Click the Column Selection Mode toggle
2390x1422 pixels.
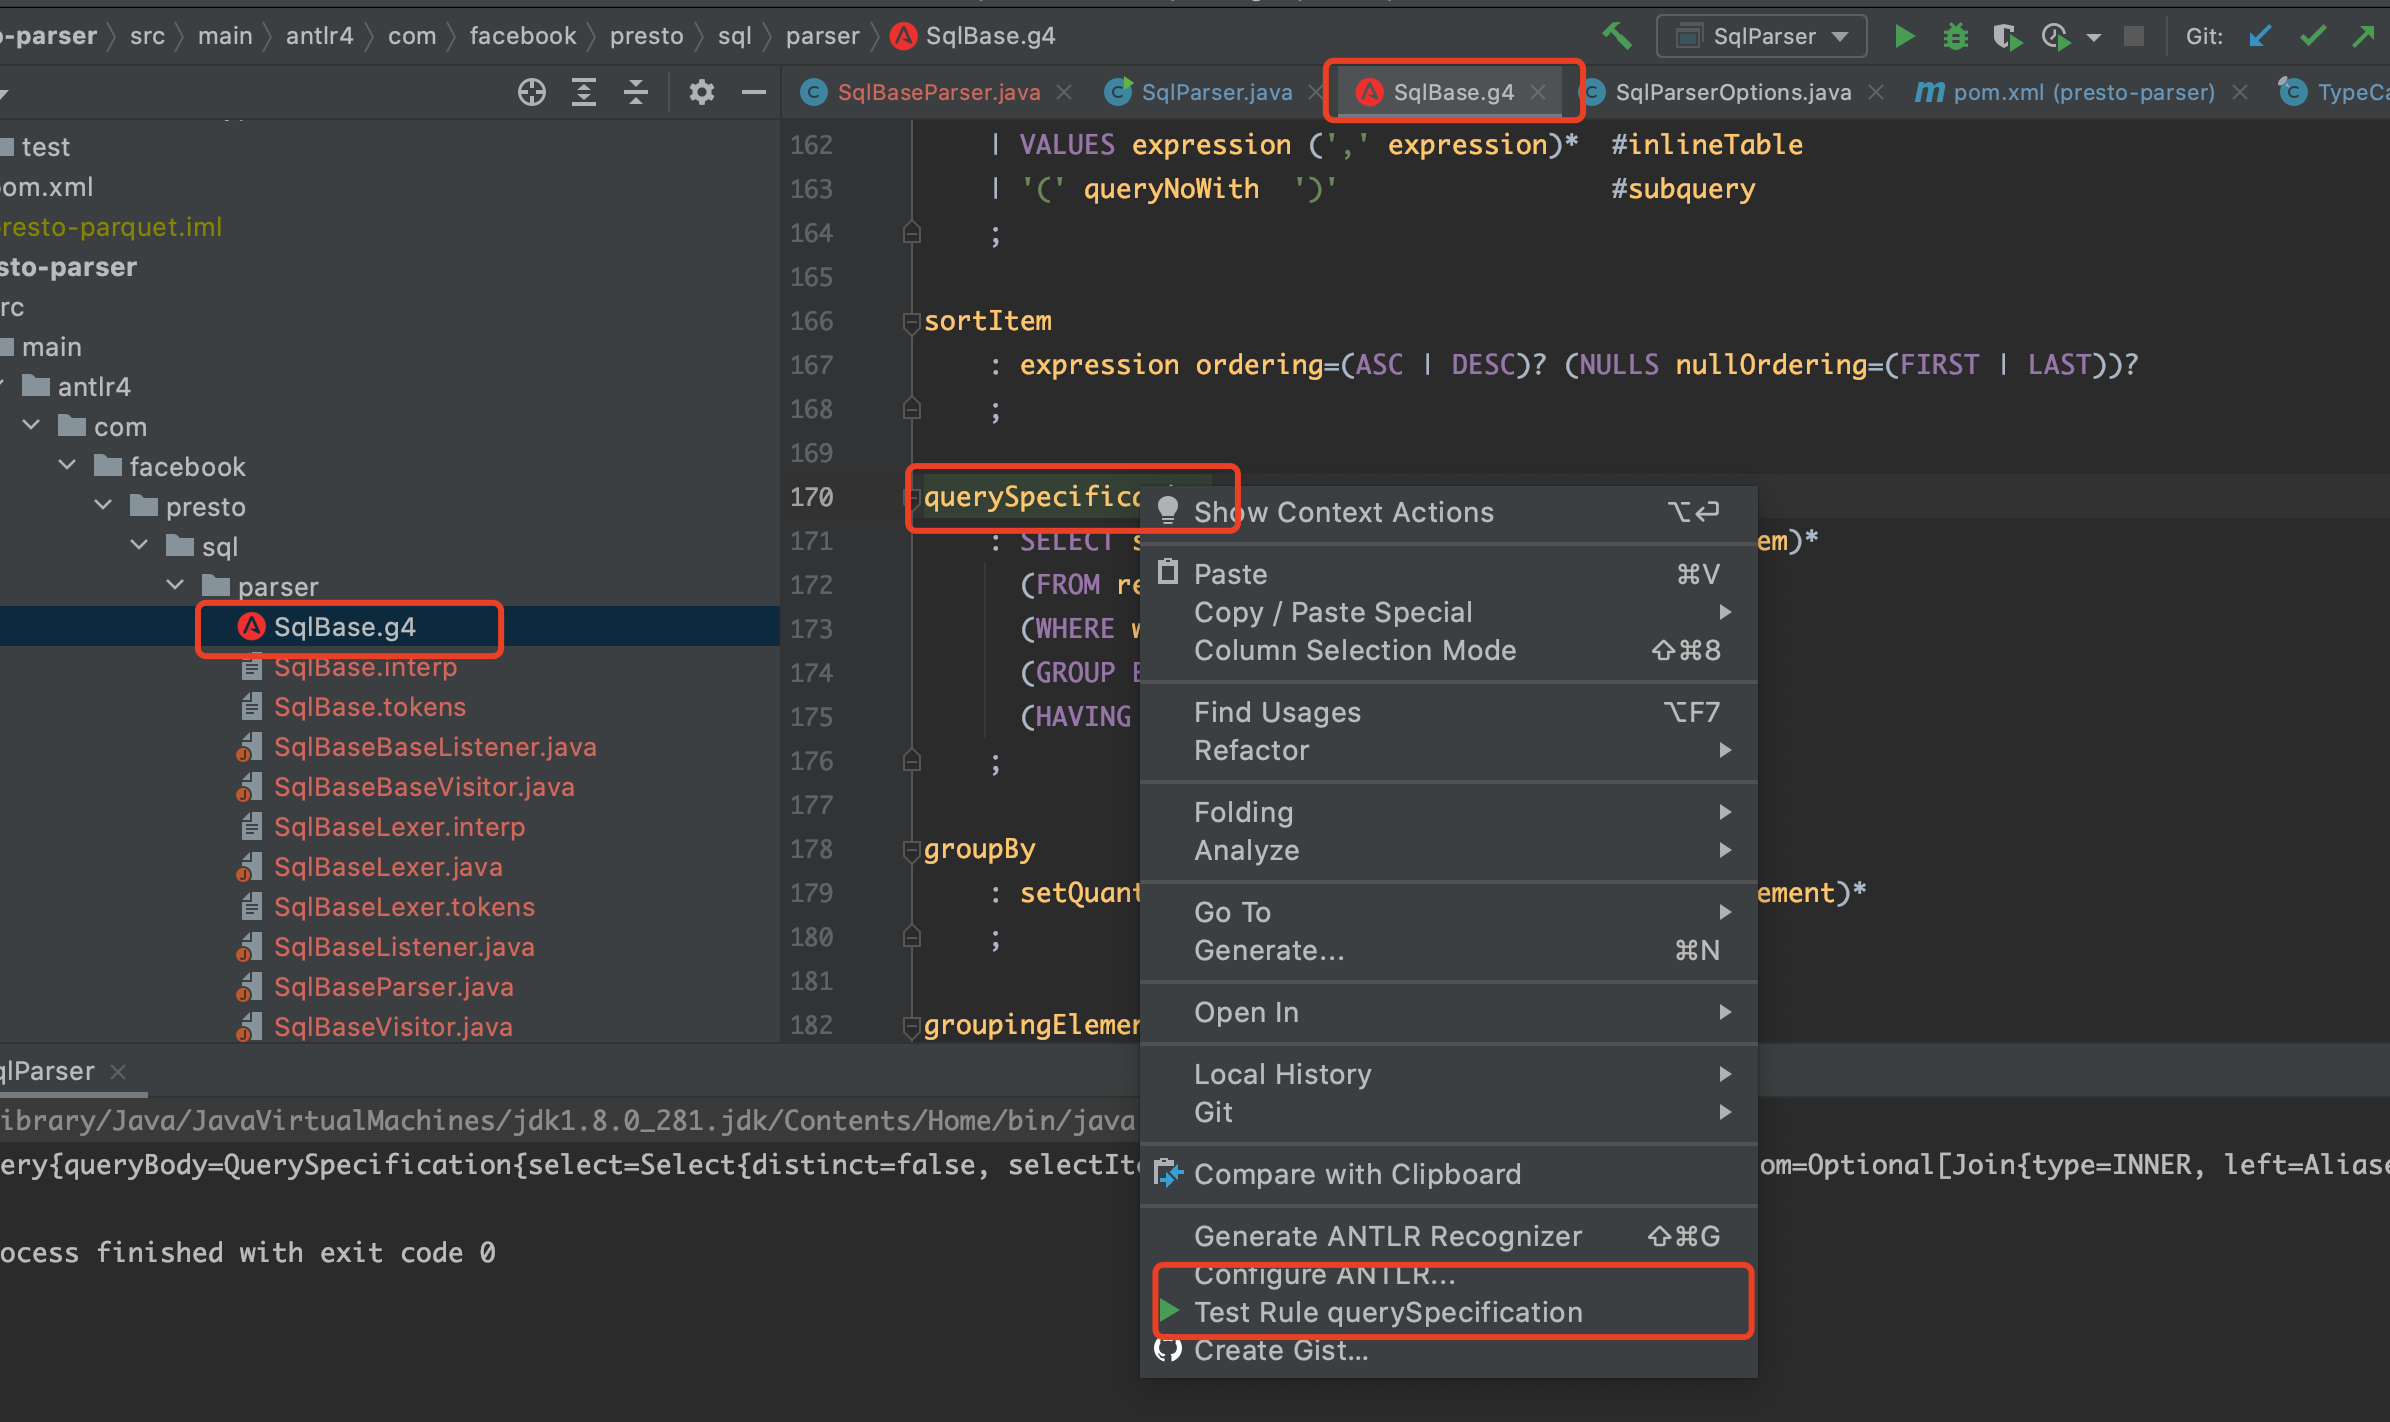[x=1352, y=652]
